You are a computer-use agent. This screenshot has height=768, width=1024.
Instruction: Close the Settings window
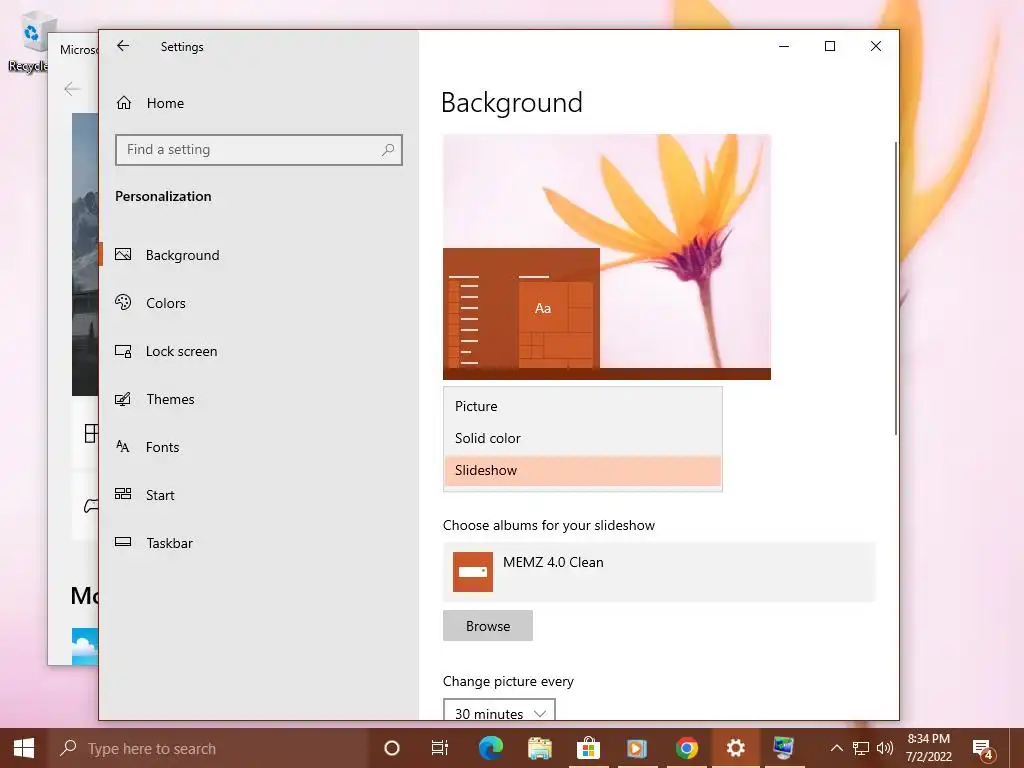pyautogui.click(x=876, y=46)
